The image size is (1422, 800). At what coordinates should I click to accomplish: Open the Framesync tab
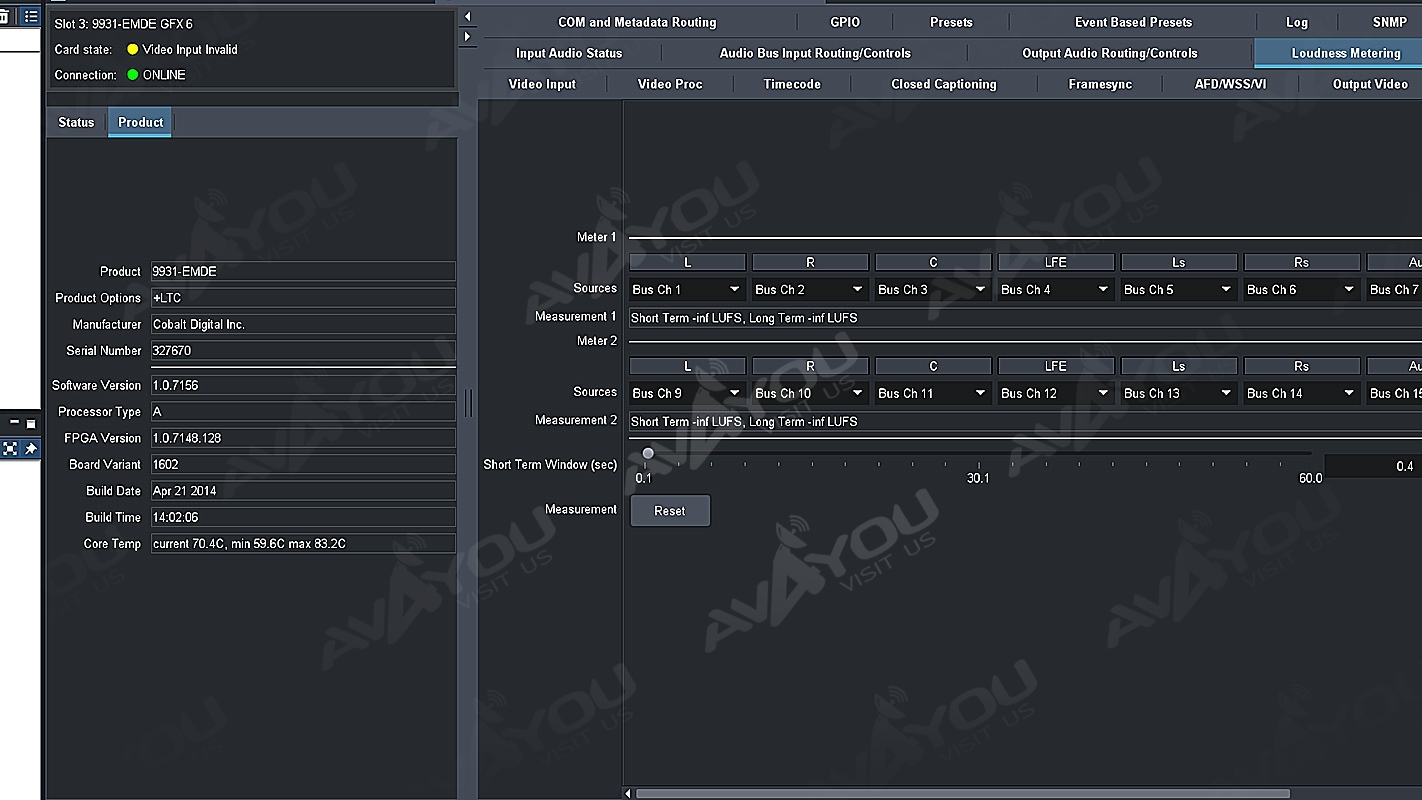pos(1100,84)
